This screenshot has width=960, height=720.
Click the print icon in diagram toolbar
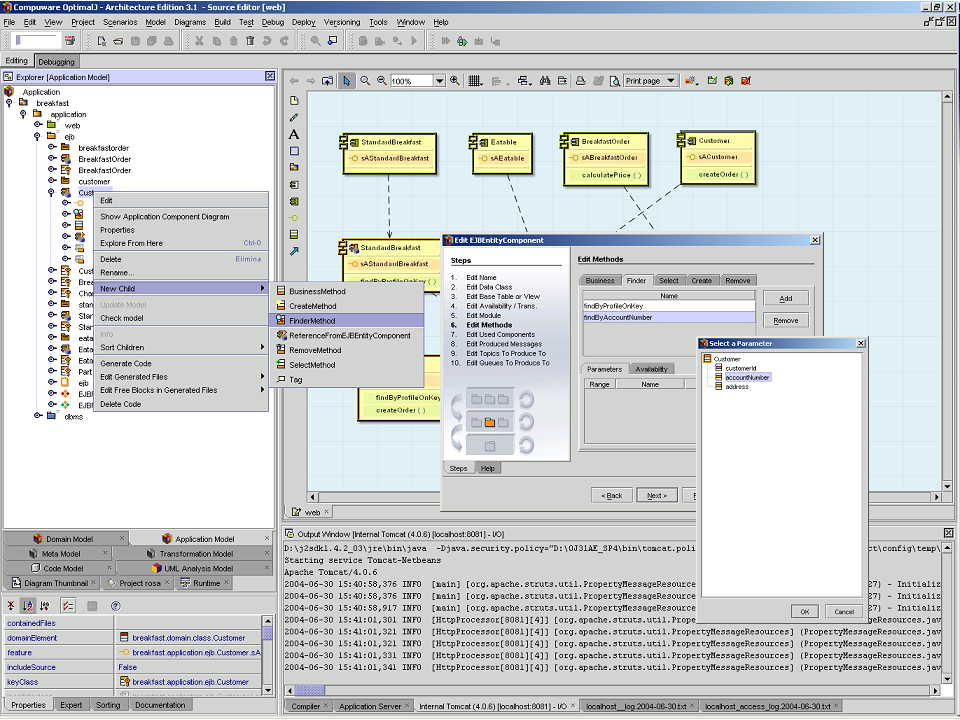pyautogui.click(x=580, y=81)
